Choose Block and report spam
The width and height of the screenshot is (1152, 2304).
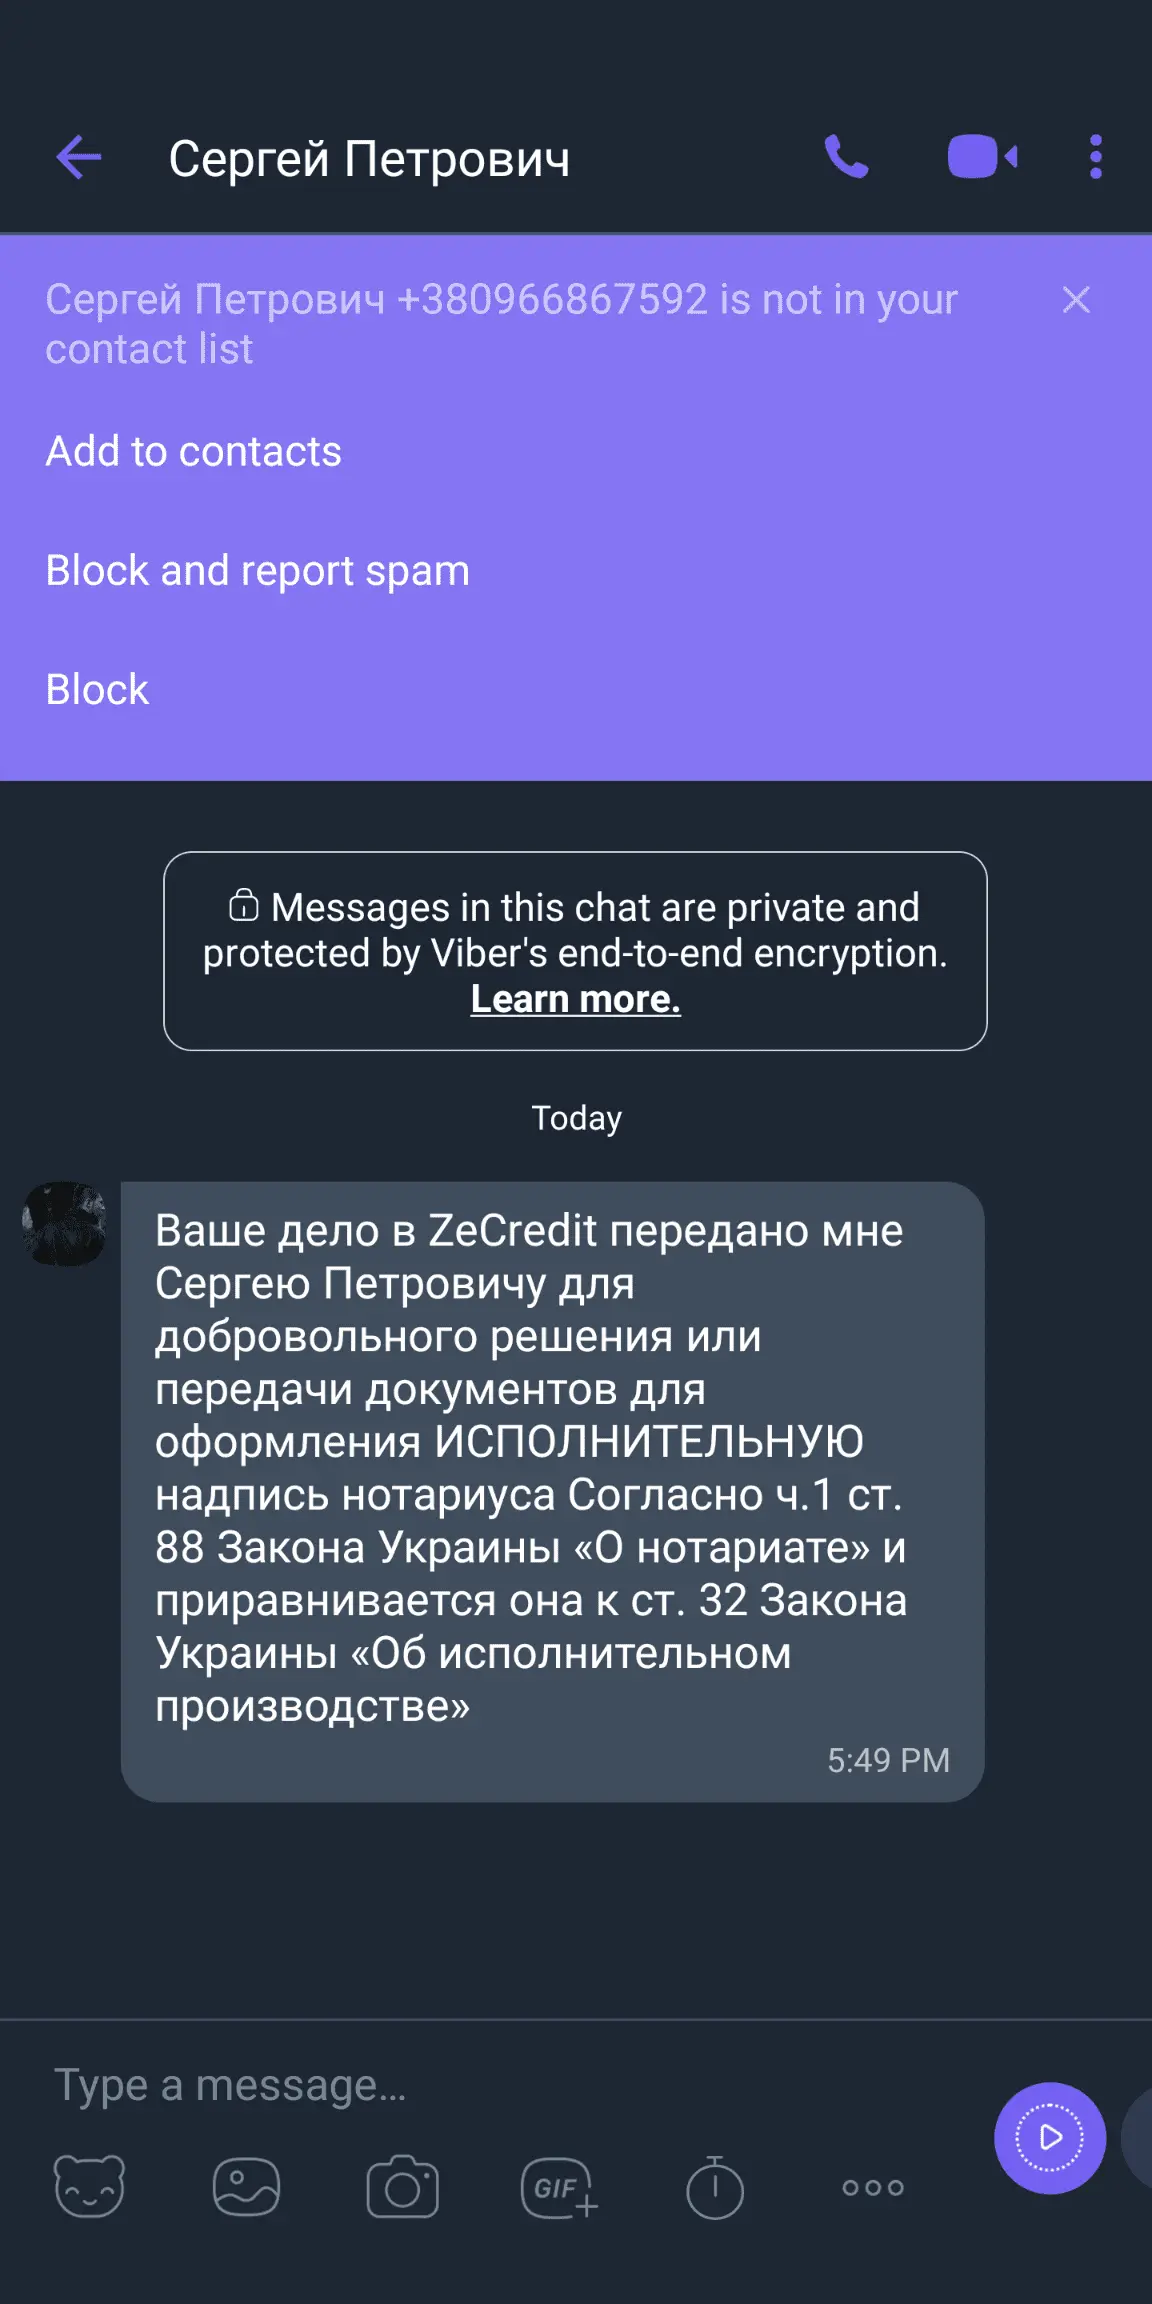[x=258, y=571]
